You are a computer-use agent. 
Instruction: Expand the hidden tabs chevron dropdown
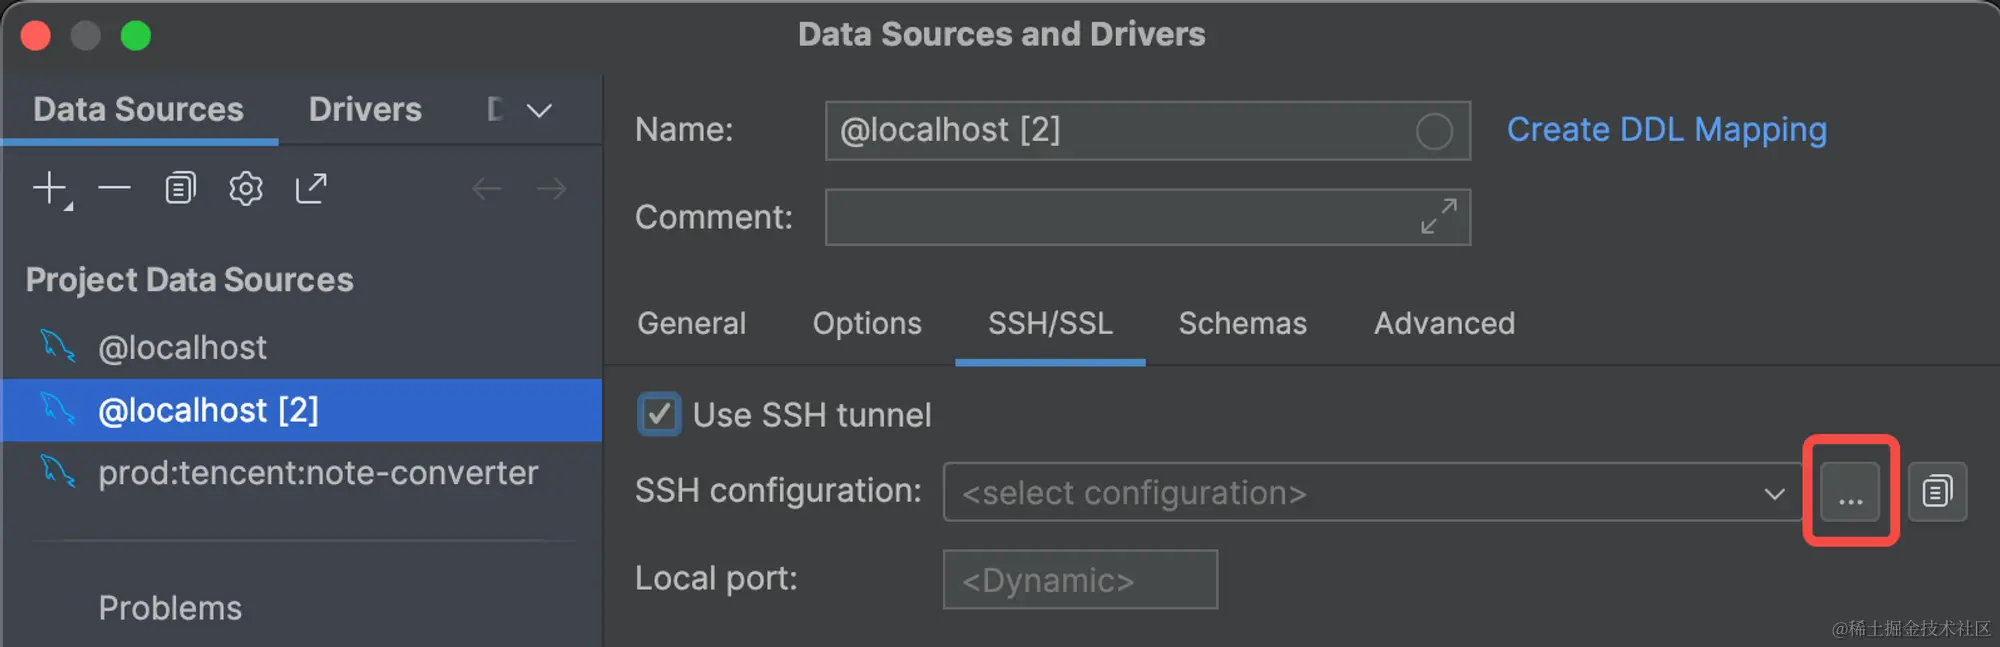pyautogui.click(x=539, y=110)
